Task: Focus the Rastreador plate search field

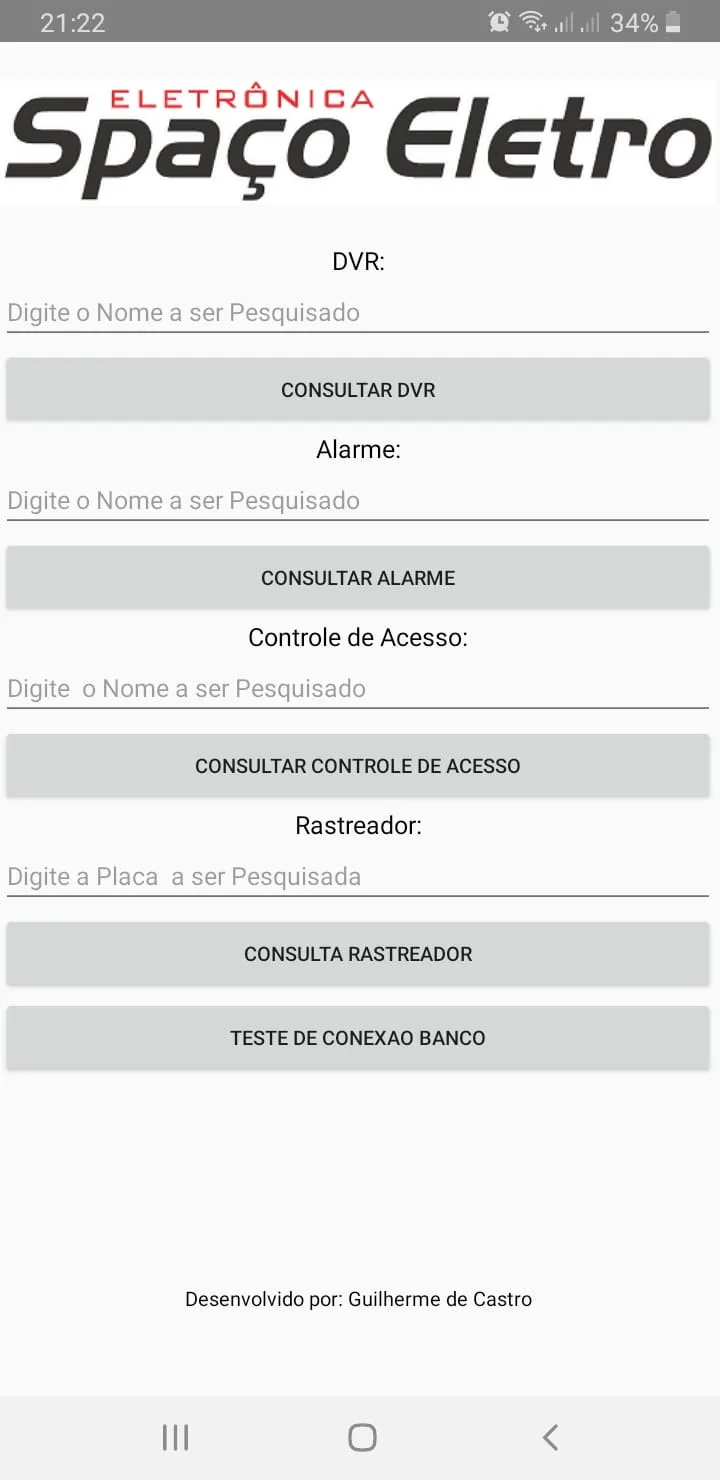Action: point(357,877)
